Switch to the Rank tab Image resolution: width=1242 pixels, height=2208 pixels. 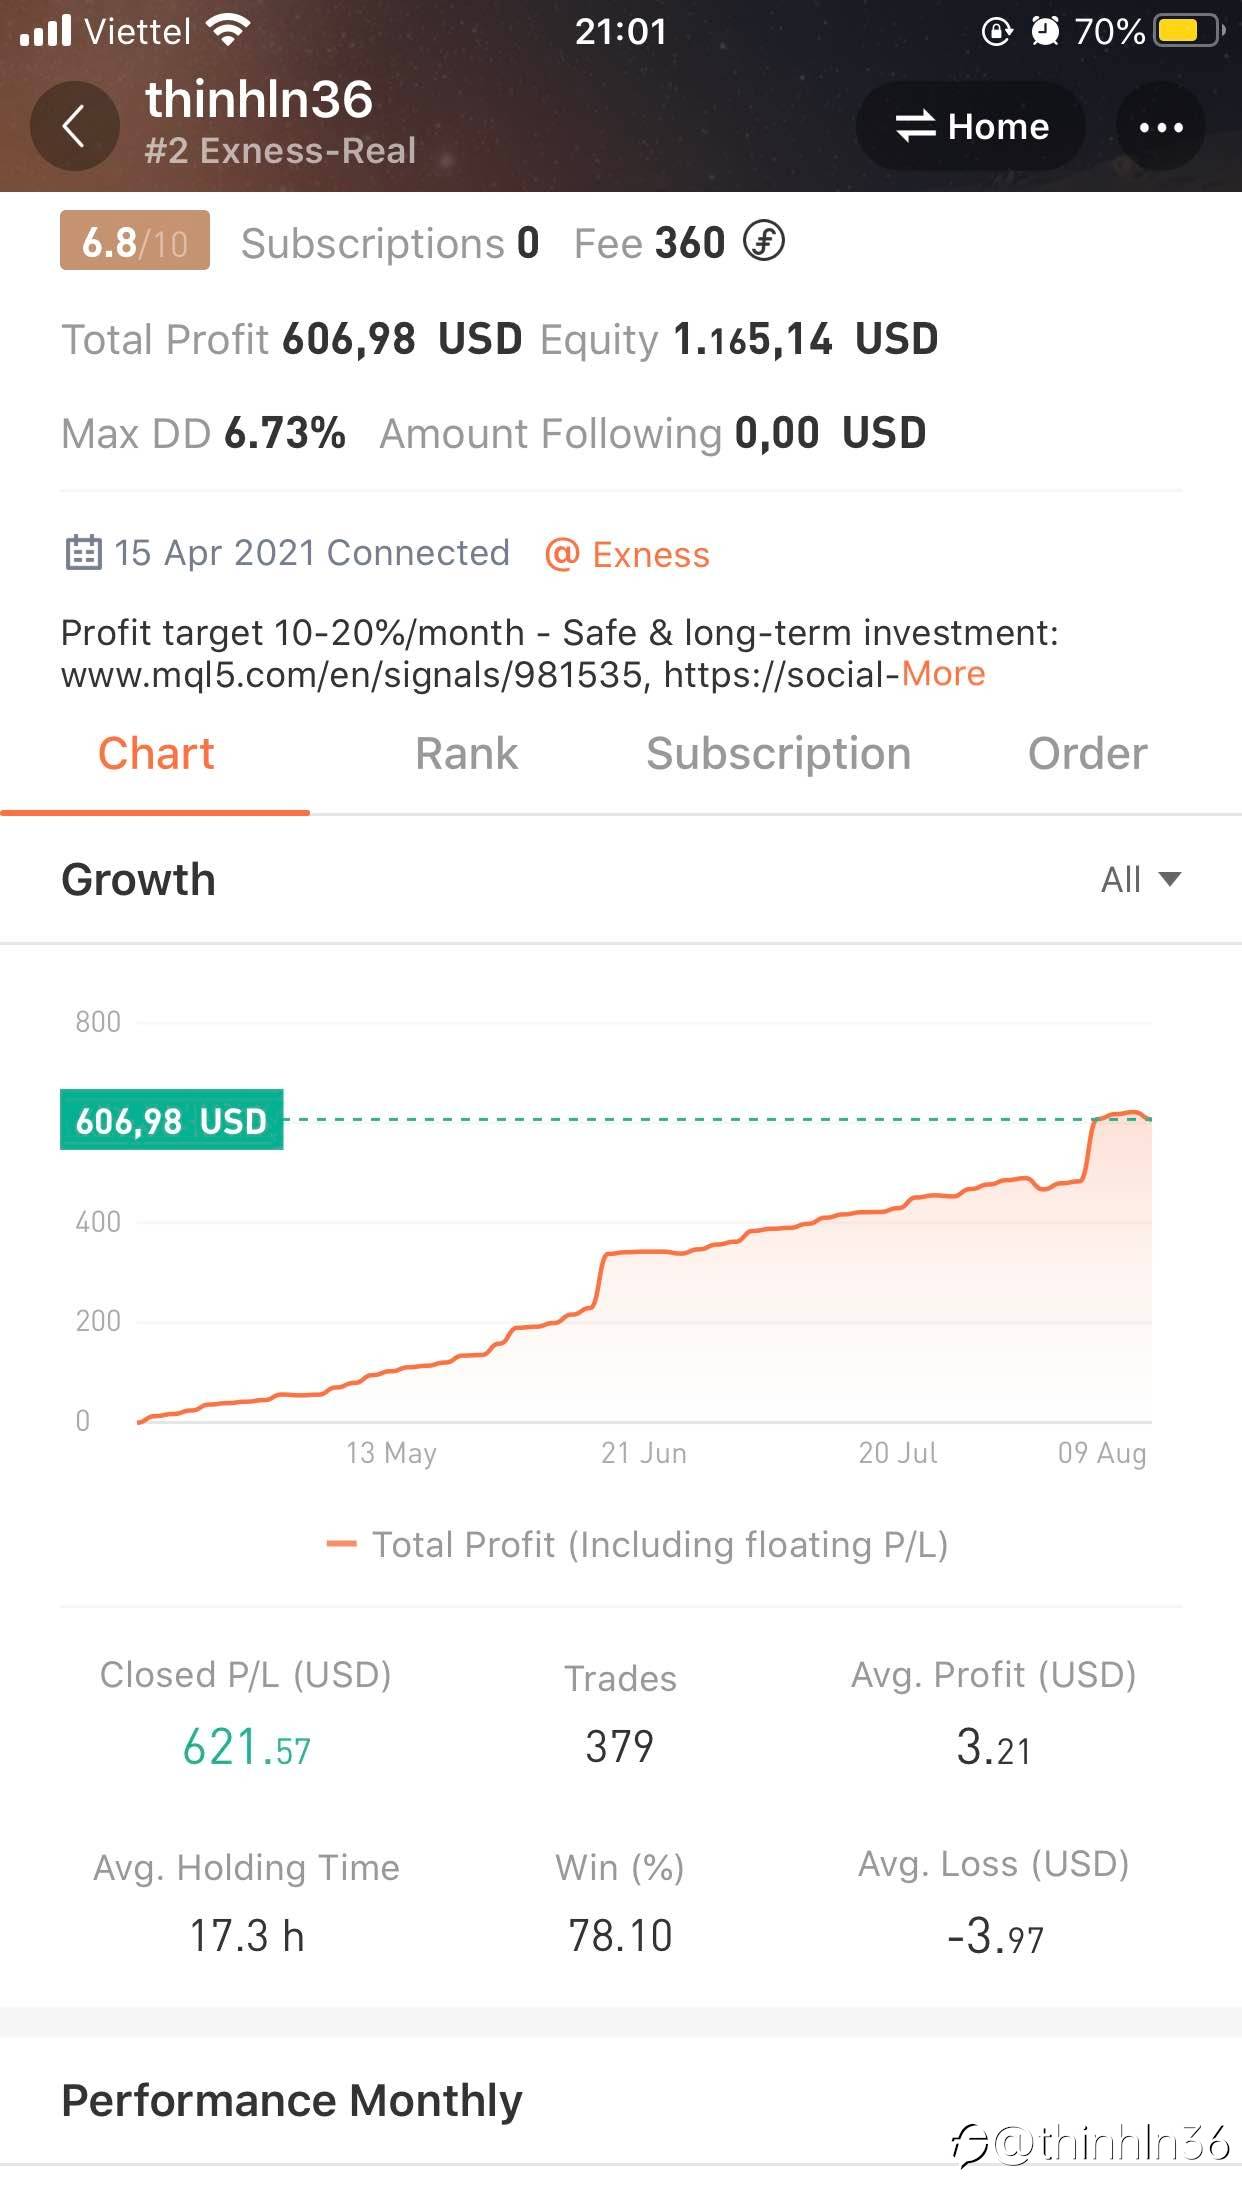coord(466,754)
